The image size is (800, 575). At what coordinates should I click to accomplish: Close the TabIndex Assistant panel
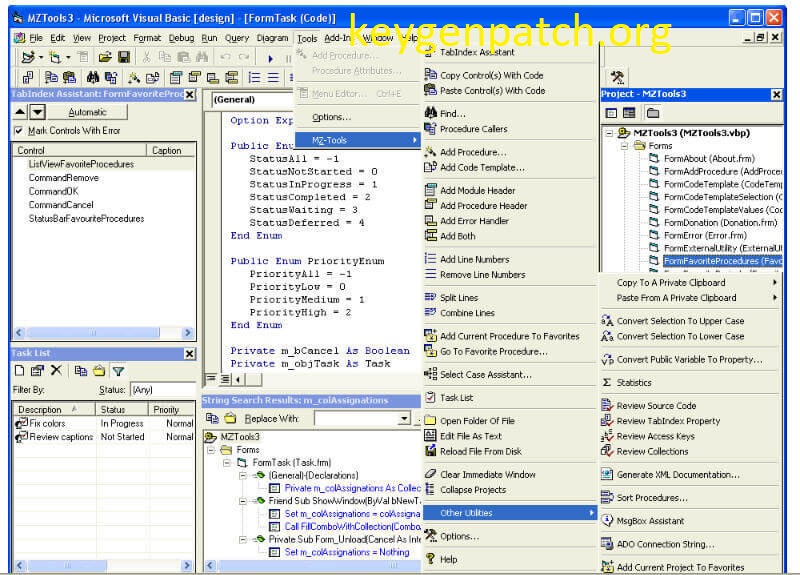(x=189, y=94)
